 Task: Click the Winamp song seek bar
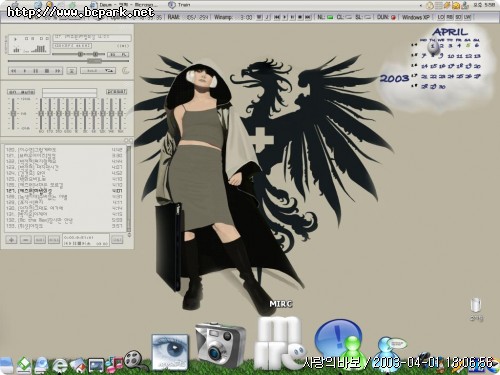click(68, 61)
